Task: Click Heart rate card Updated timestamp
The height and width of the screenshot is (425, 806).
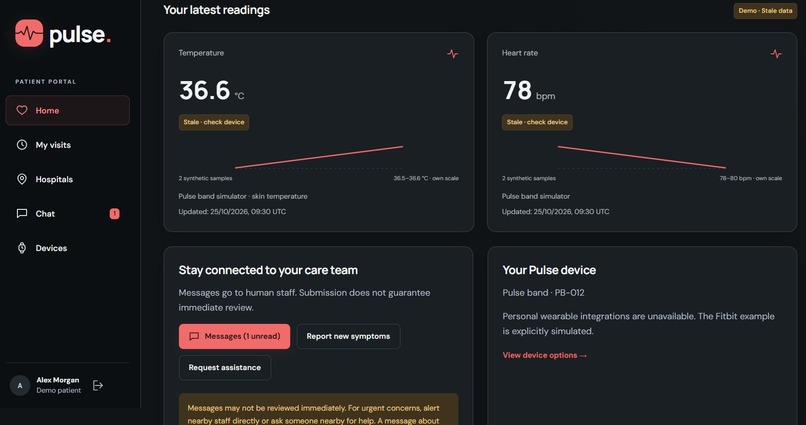Action: coord(556,212)
